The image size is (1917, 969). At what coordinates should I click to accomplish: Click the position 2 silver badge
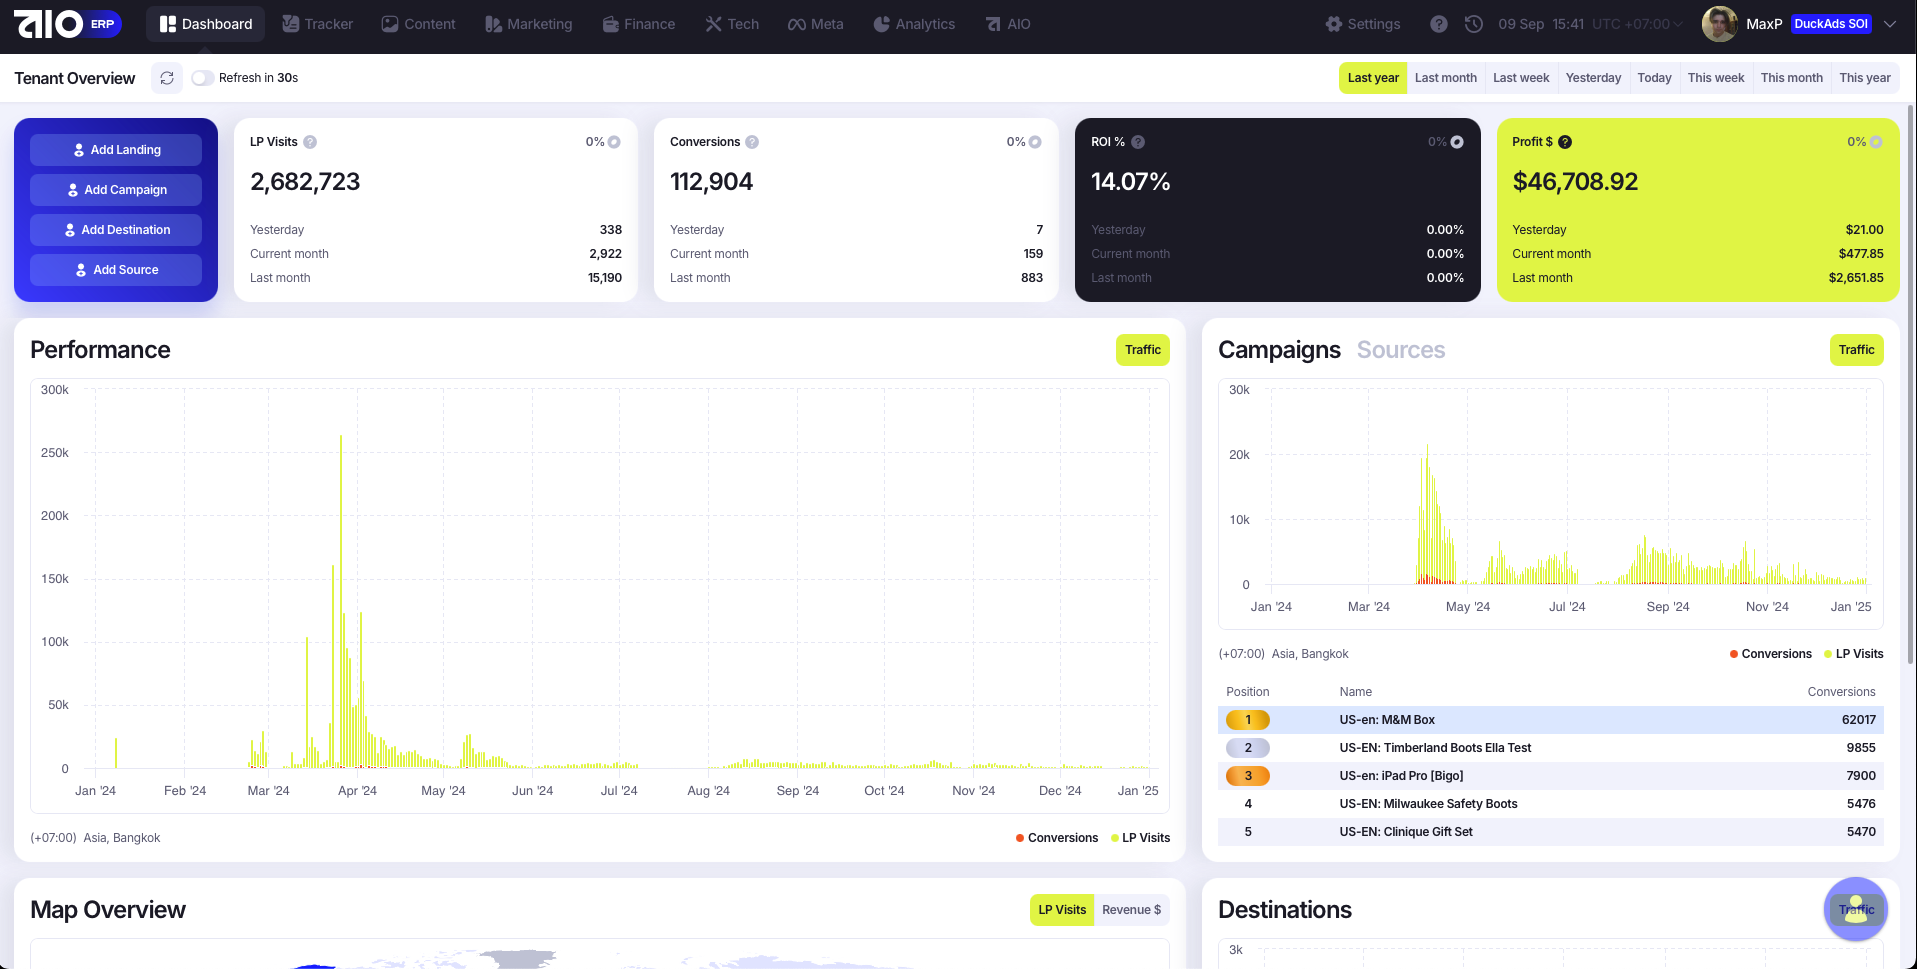click(1248, 748)
